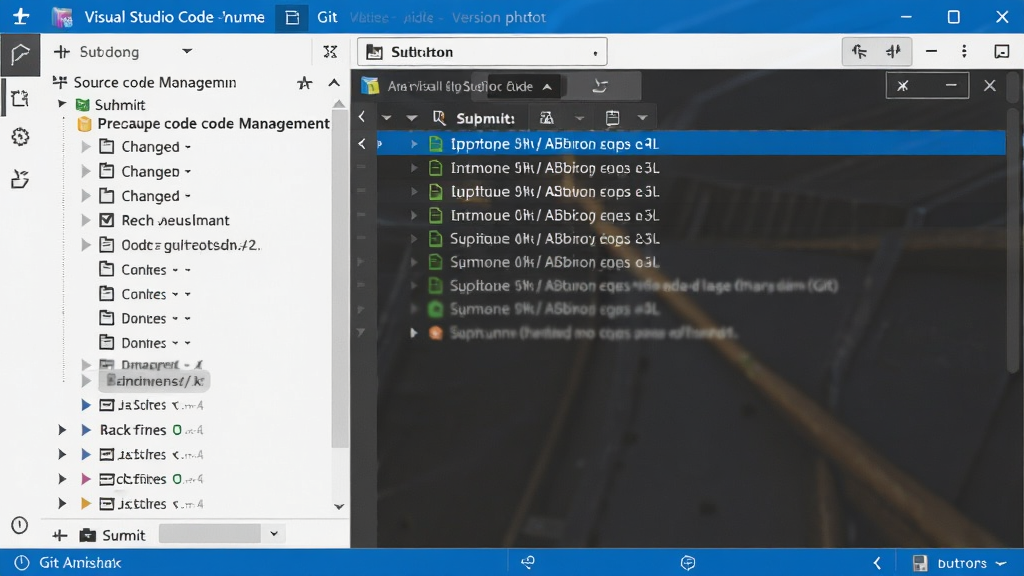This screenshot has height=576, width=1024.
Task: Open the extensions icon below the gear
Action: coord(20,179)
